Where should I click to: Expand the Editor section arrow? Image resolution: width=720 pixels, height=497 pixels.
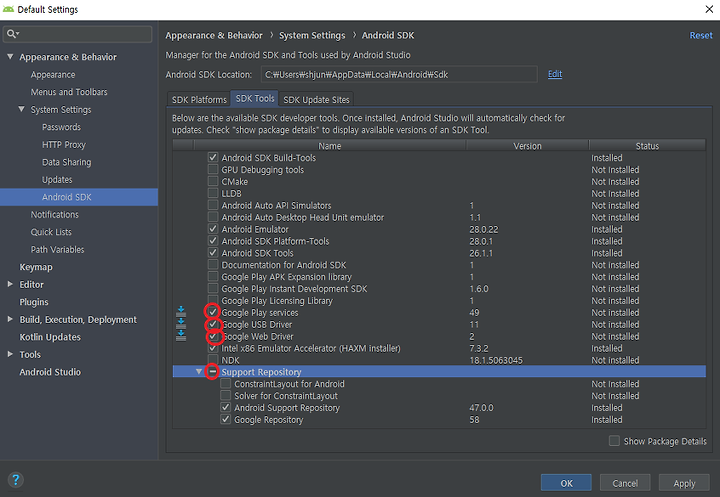click(x=10, y=284)
